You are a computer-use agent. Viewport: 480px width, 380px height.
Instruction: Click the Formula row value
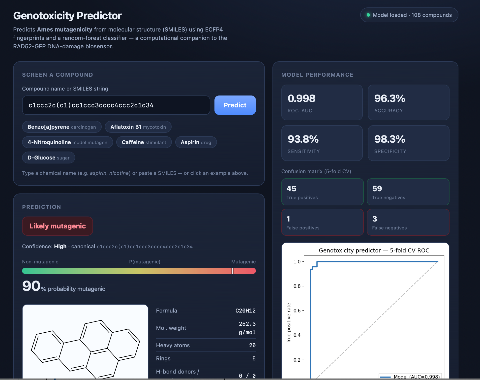246,311
